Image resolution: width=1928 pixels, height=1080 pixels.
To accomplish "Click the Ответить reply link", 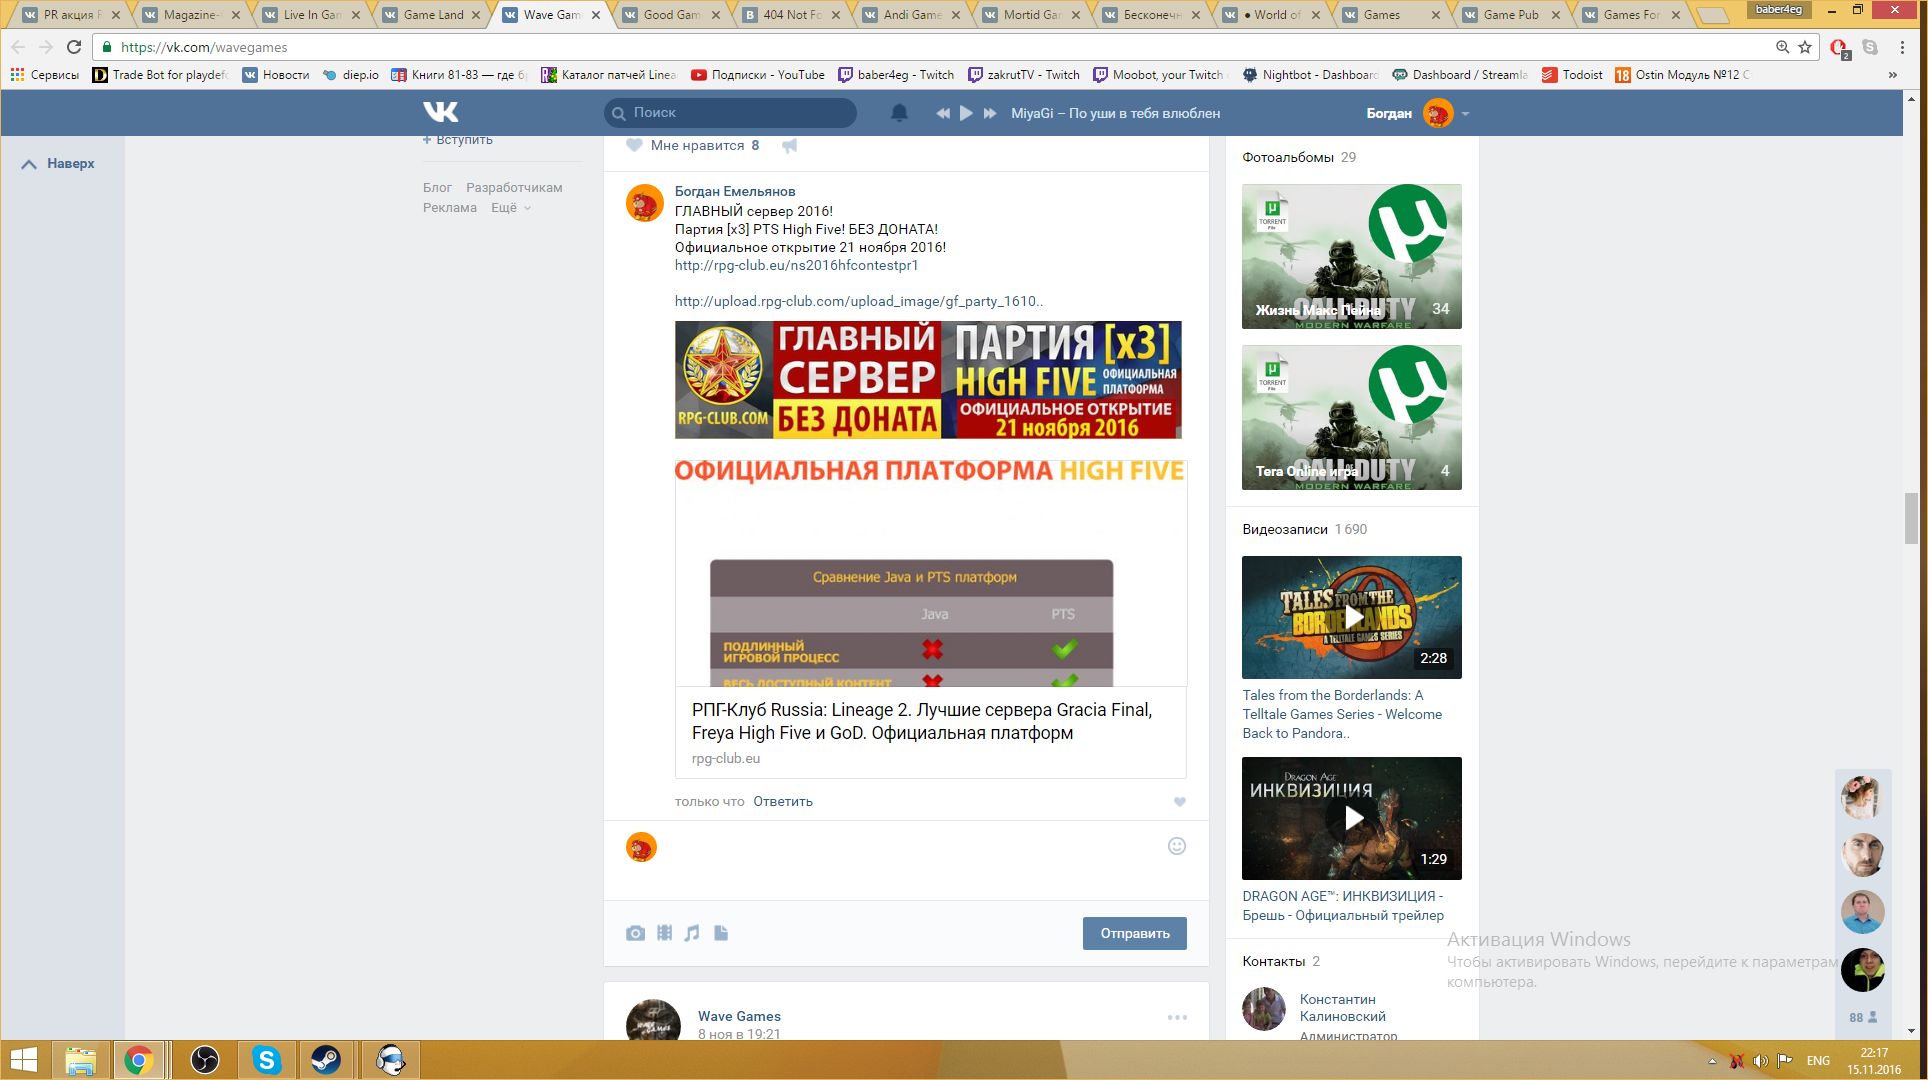I will [x=782, y=802].
